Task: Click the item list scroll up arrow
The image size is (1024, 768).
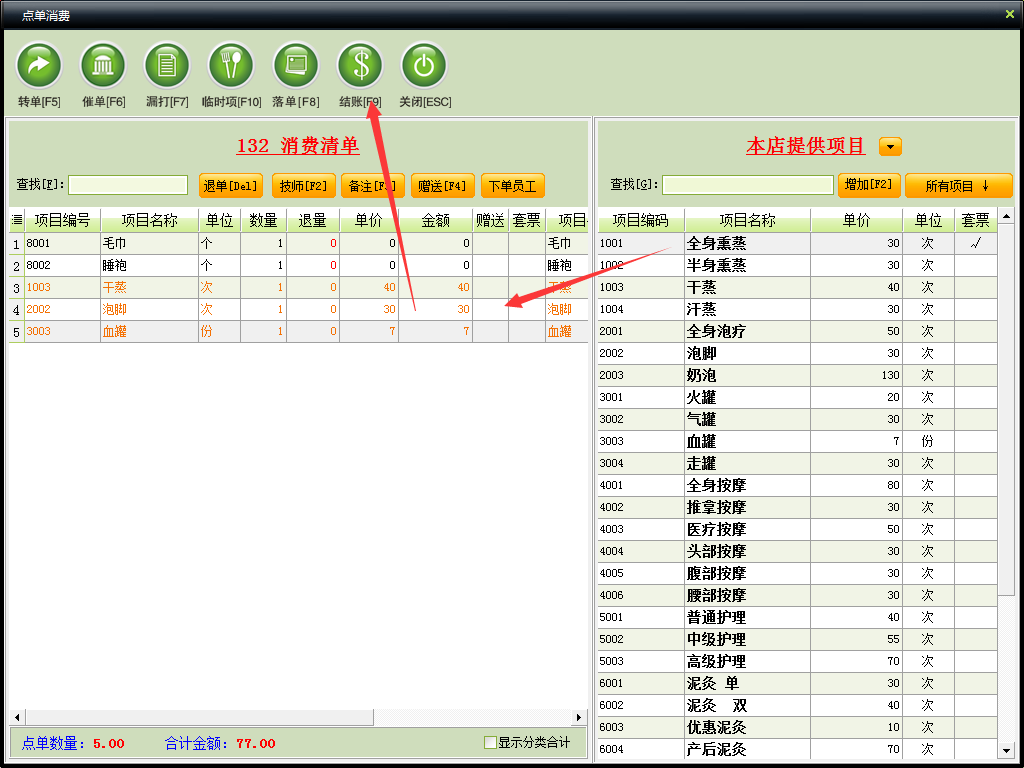Action: coord(1006,216)
